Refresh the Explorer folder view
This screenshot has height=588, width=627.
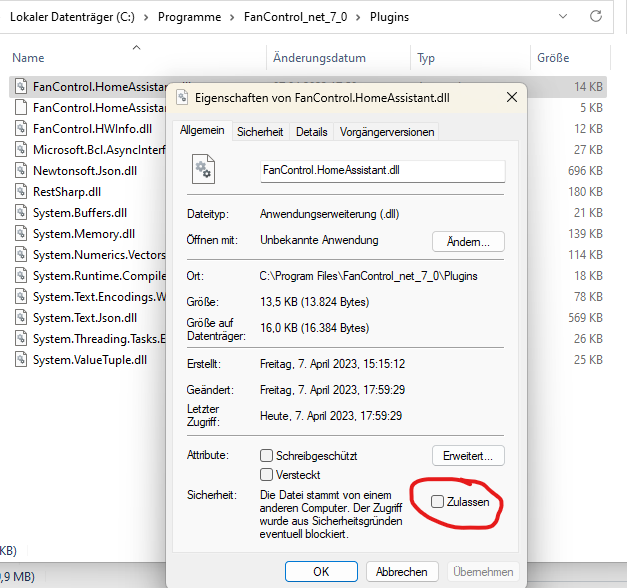click(596, 16)
